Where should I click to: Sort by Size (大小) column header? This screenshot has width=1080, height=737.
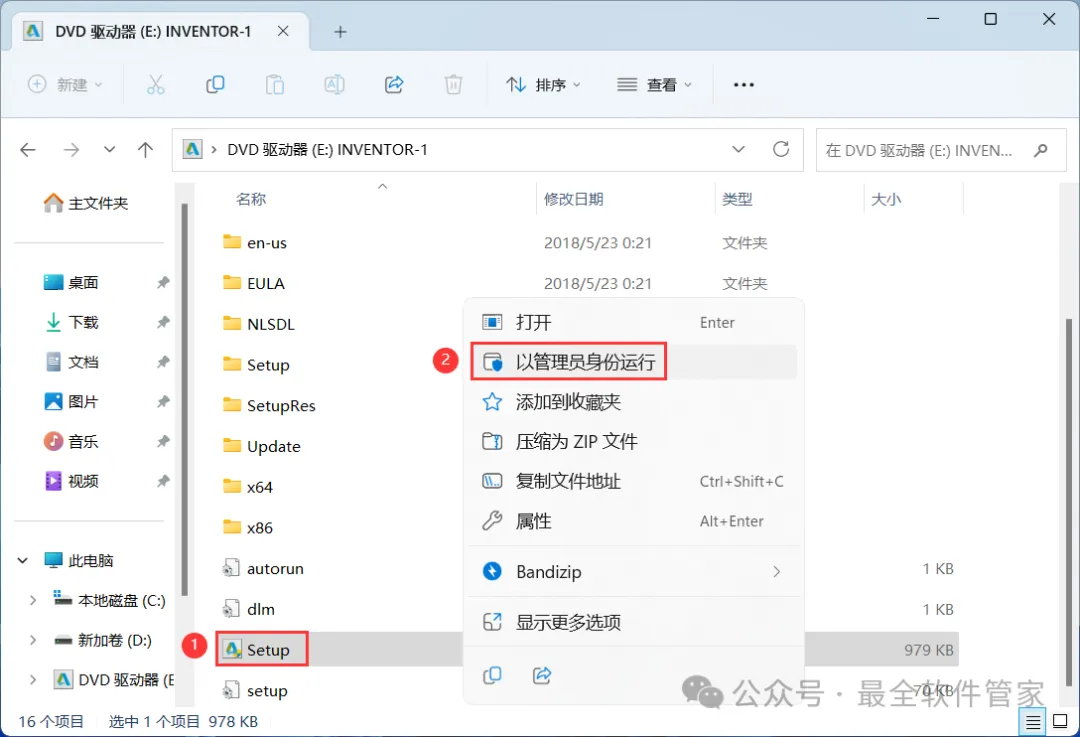coord(886,200)
